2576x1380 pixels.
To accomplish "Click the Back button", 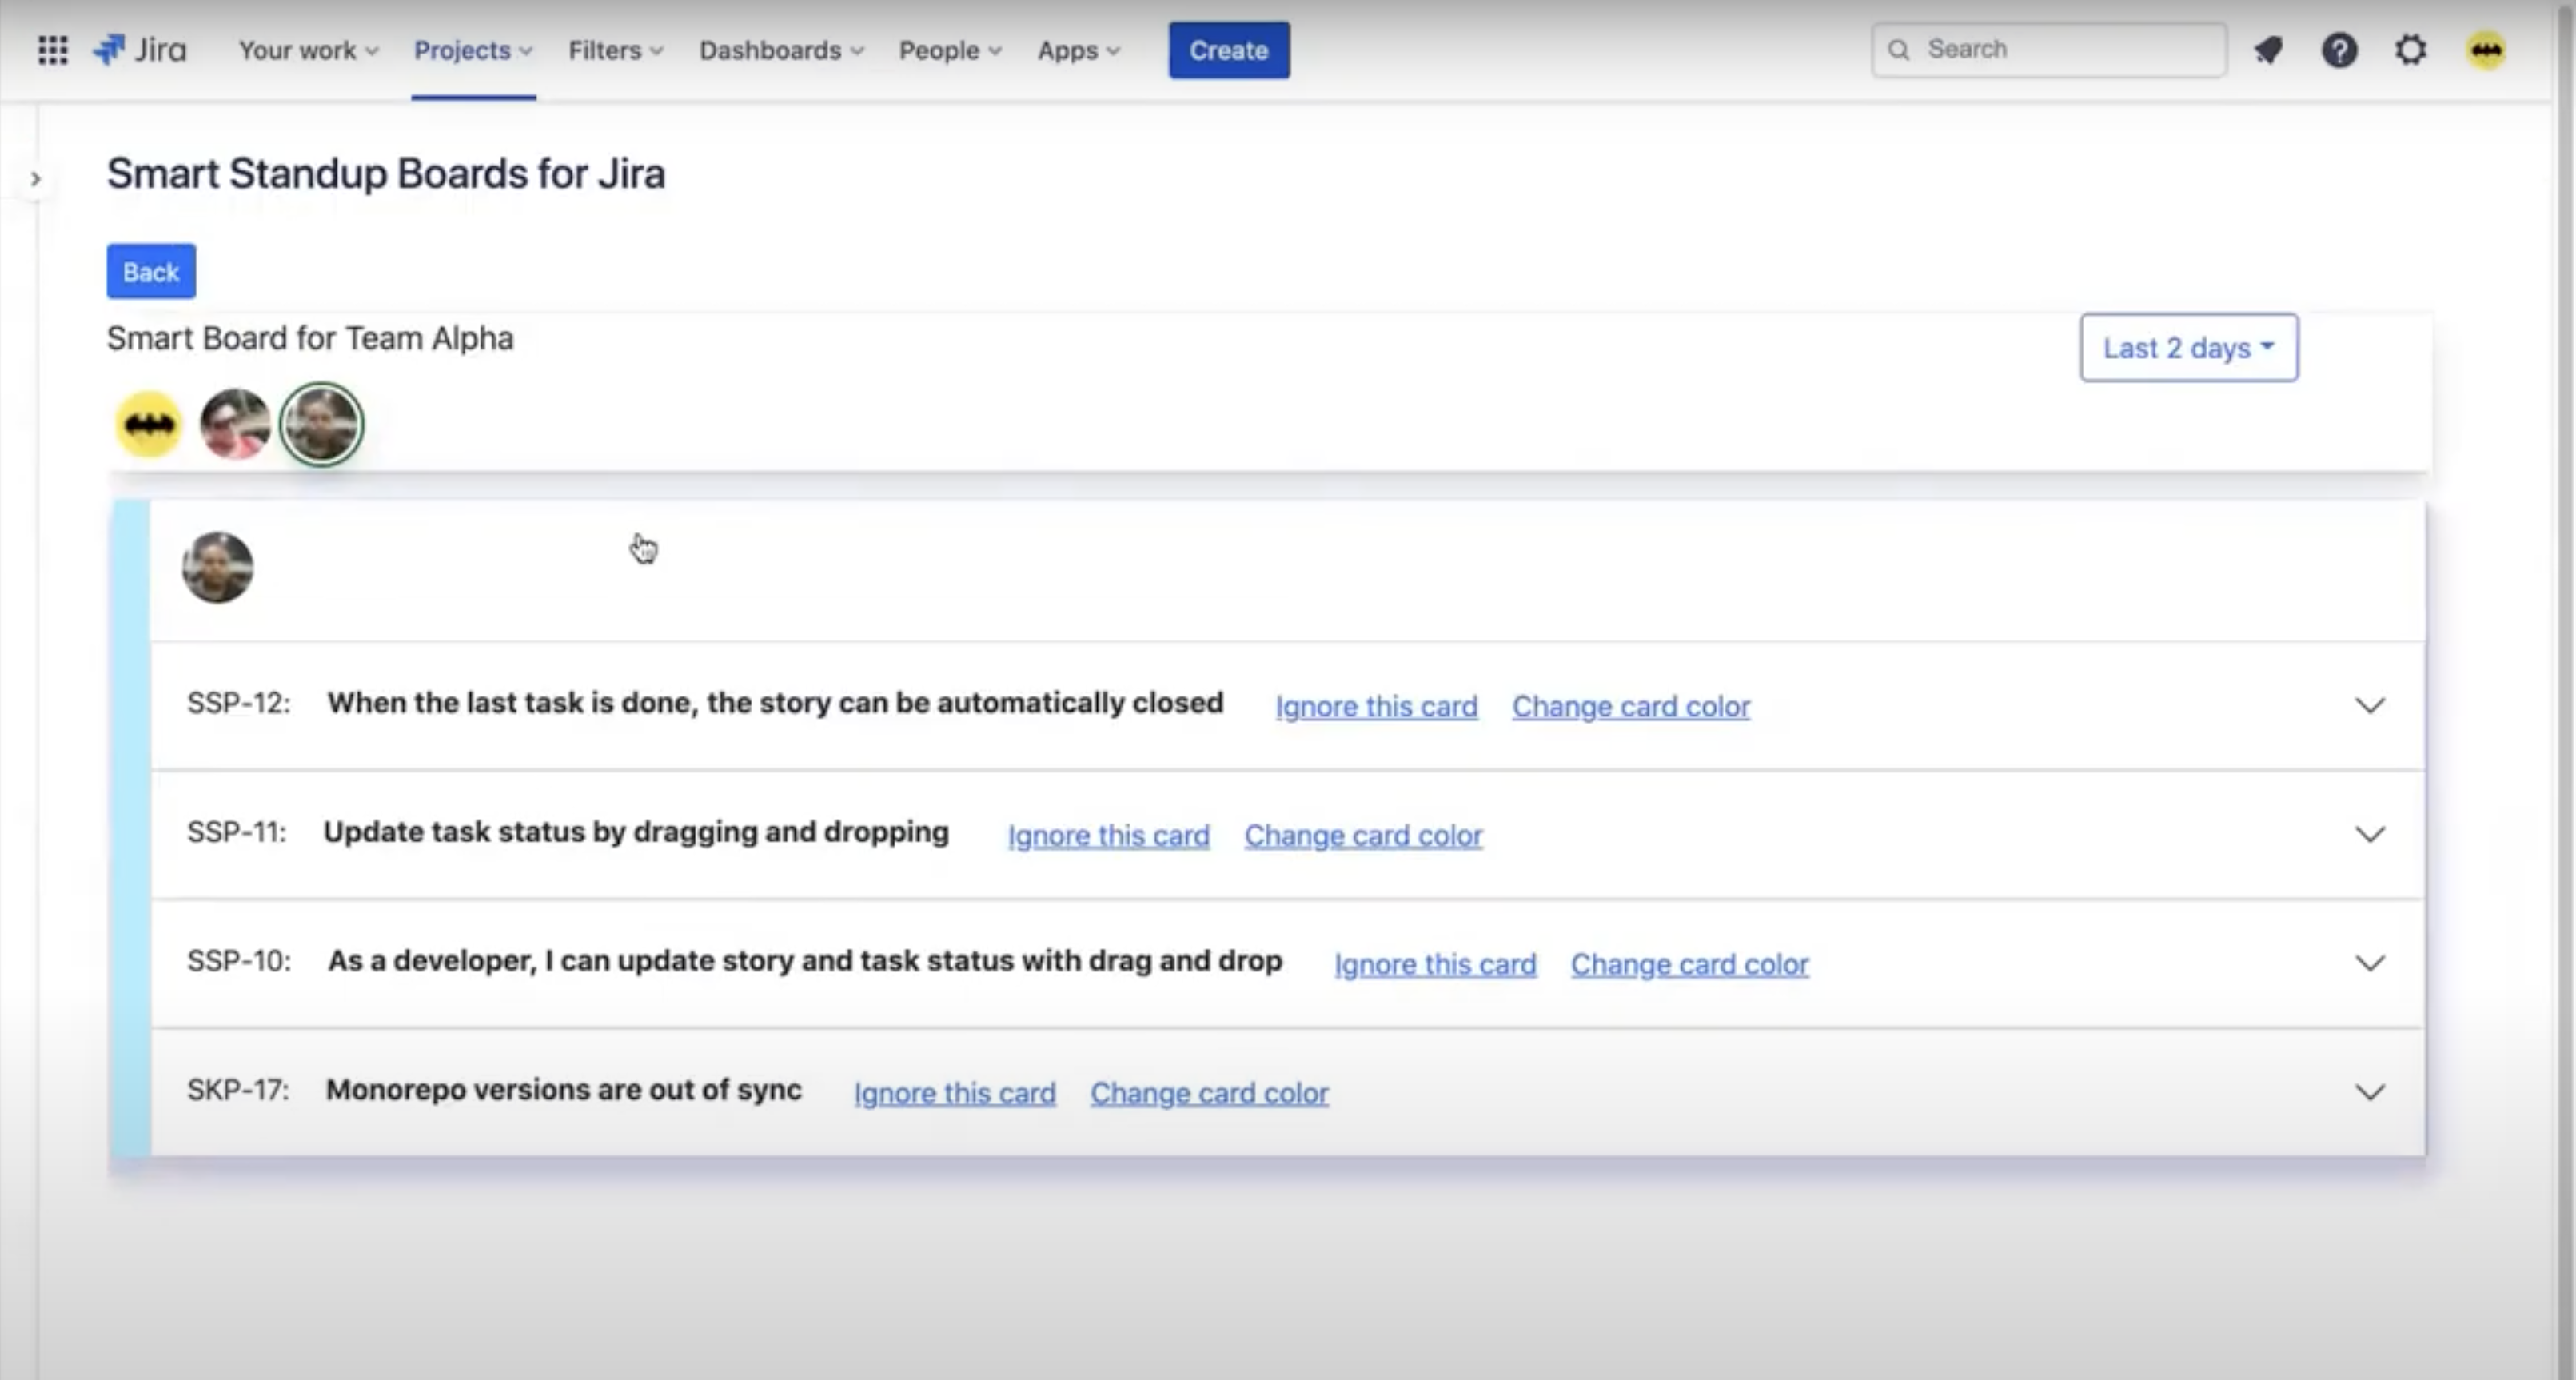I will 151,272.
